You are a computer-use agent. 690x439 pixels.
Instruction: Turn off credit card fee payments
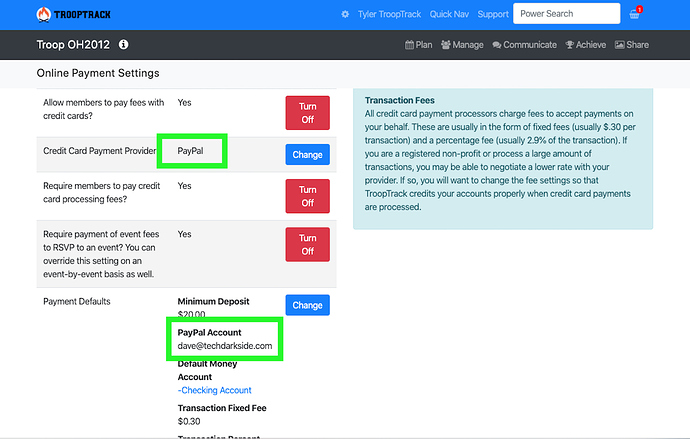(308, 113)
